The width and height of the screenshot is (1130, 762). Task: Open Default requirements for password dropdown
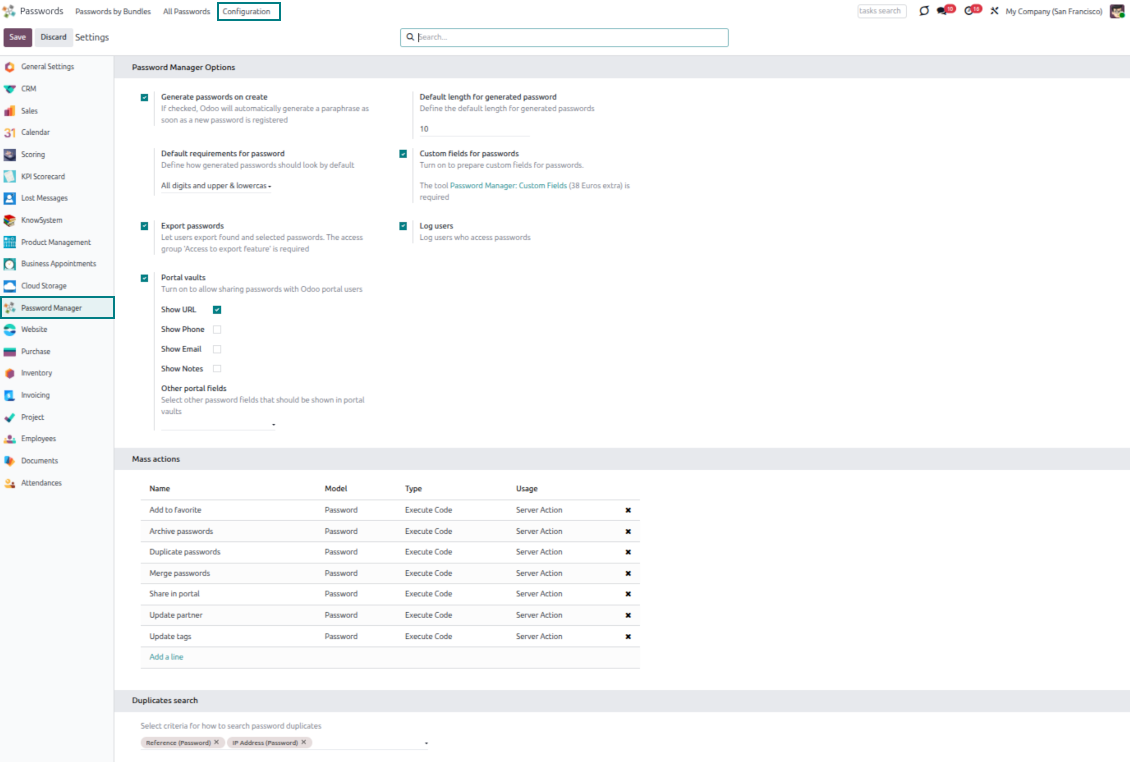217,186
